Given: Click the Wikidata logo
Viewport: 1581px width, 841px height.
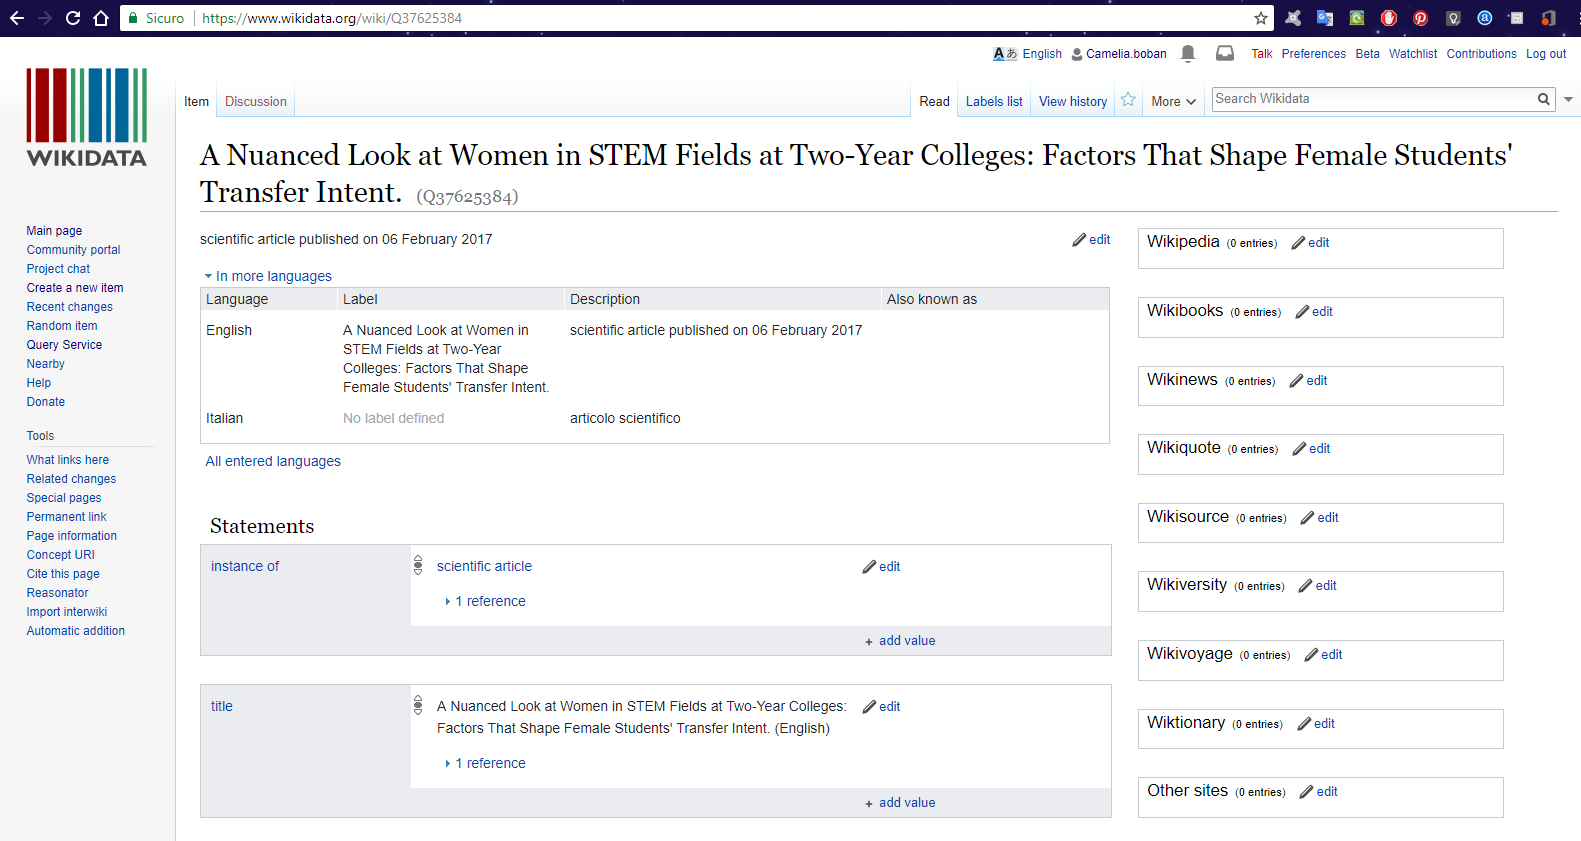Looking at the screenshot, I should pyautogui.click(x=87, y=118).
